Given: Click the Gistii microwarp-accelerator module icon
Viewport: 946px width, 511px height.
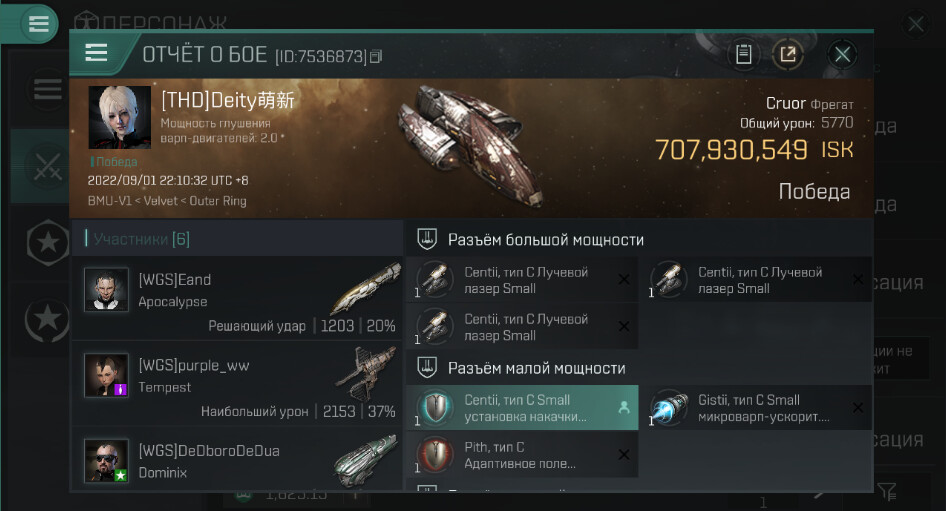Looking at the screenshot, I should click(x=670, y=408).
